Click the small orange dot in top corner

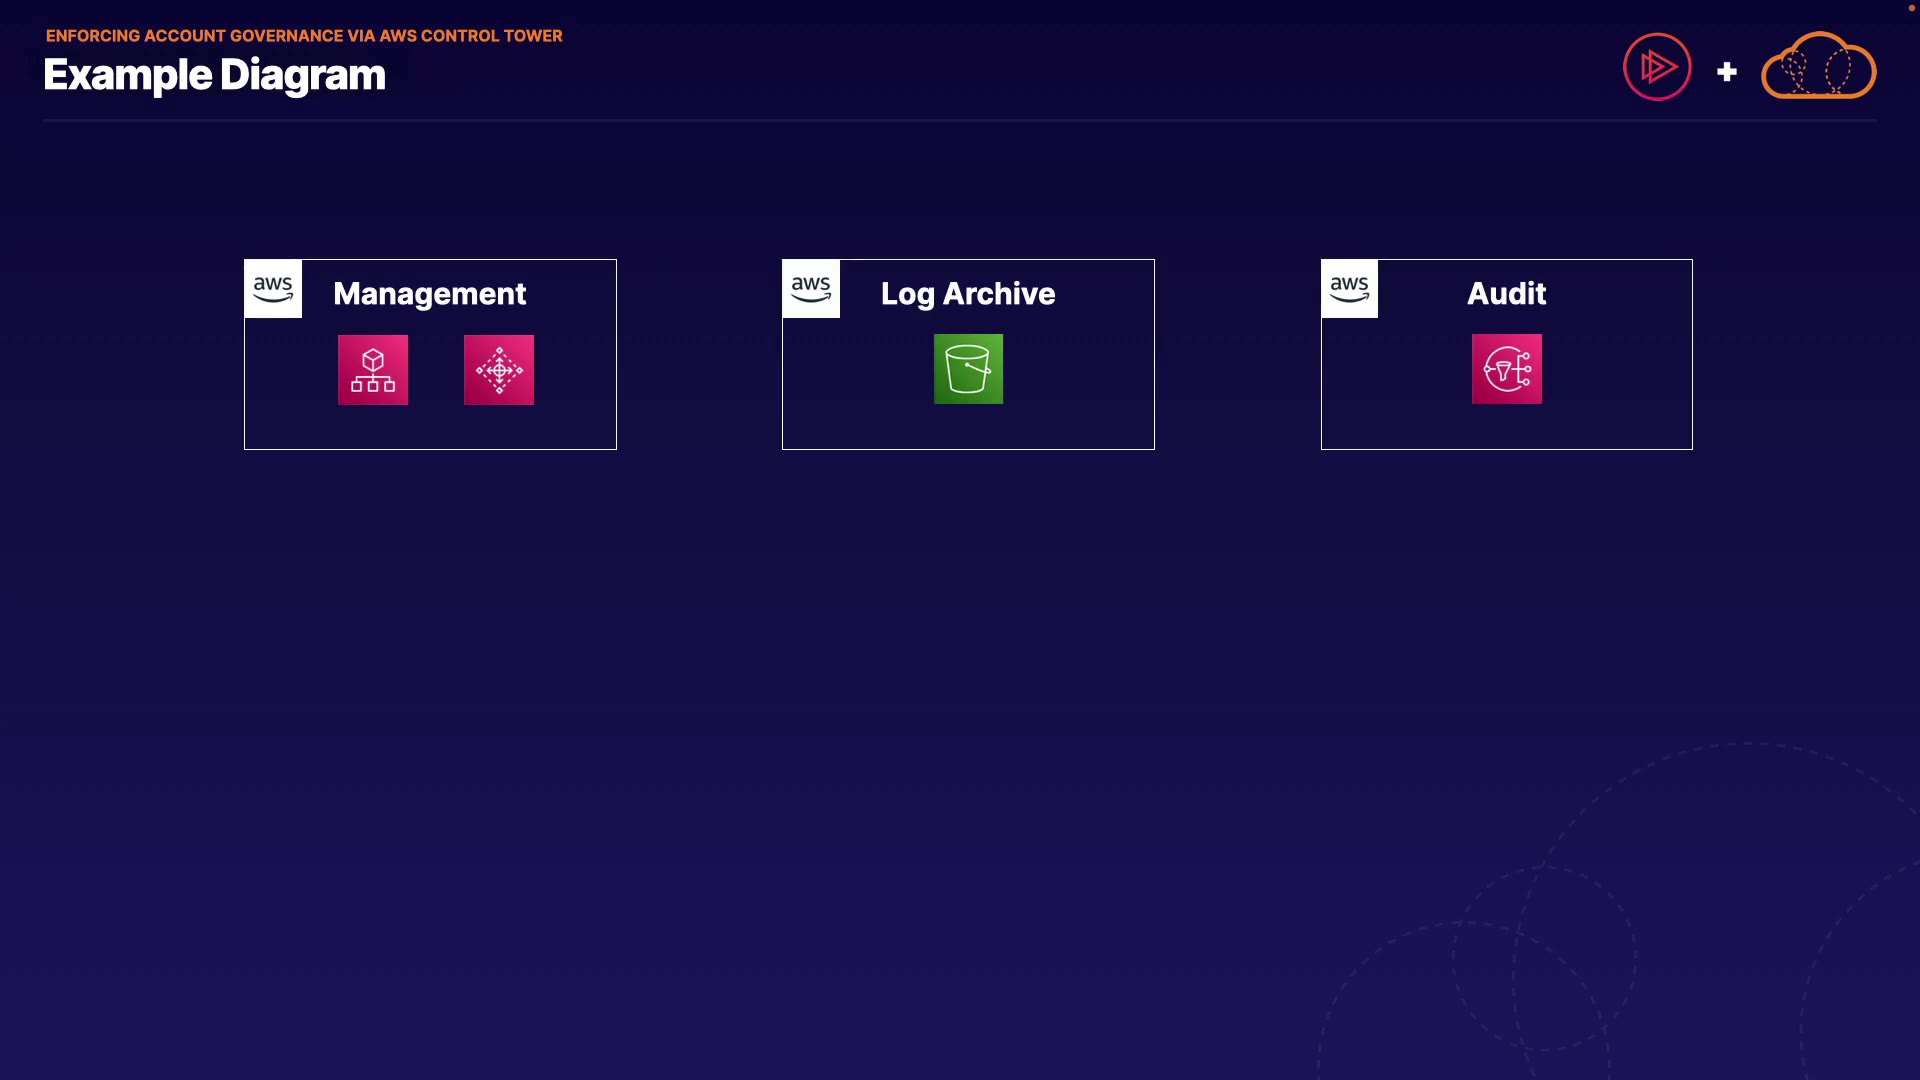1911,8
